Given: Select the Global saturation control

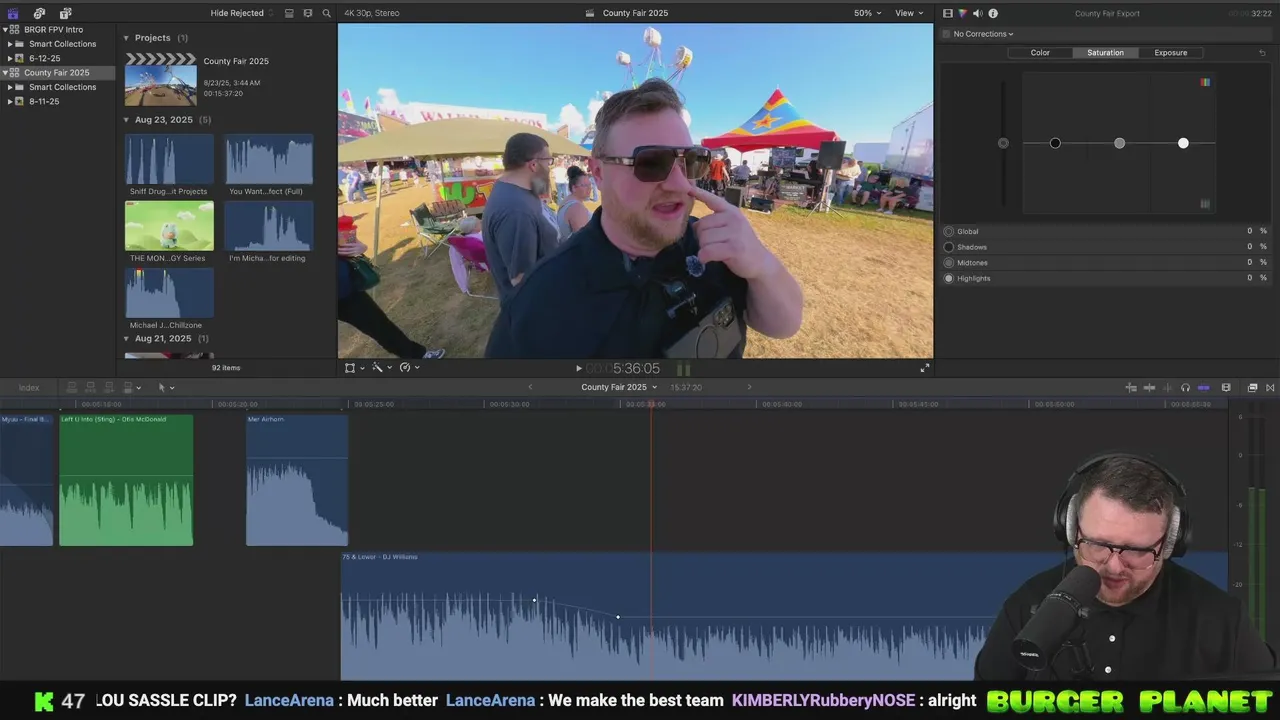Looking at the screenshot, I should [949, 231].
